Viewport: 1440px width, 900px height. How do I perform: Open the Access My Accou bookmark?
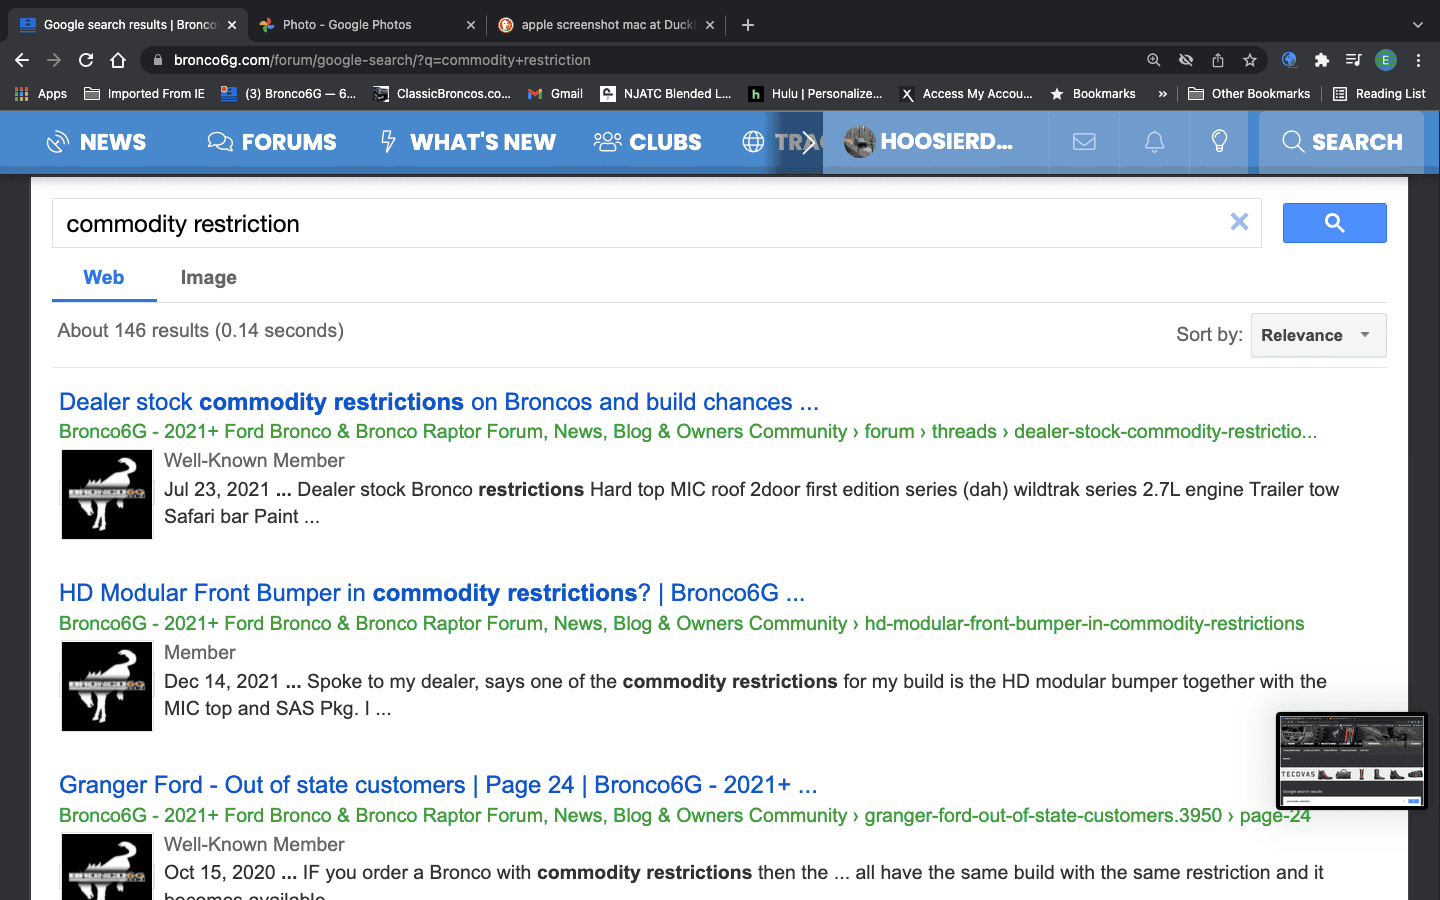(966, 94)
